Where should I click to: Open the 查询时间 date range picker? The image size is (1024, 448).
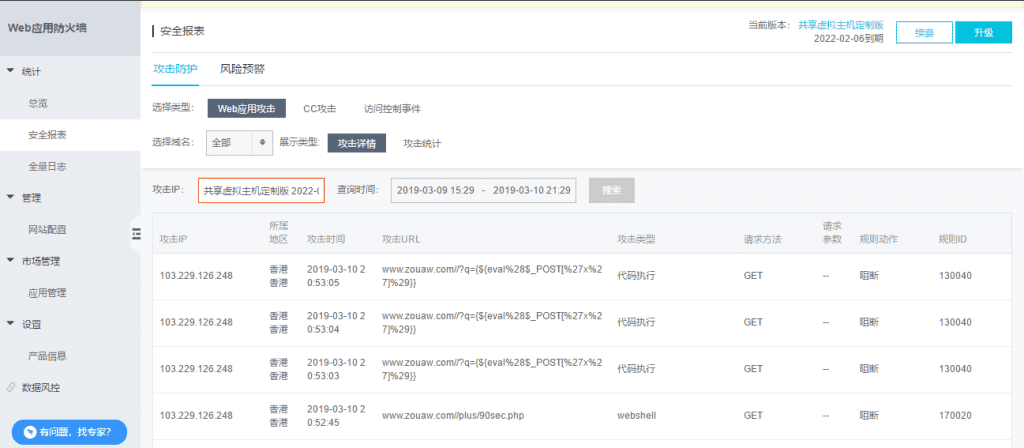coord(483,190)
